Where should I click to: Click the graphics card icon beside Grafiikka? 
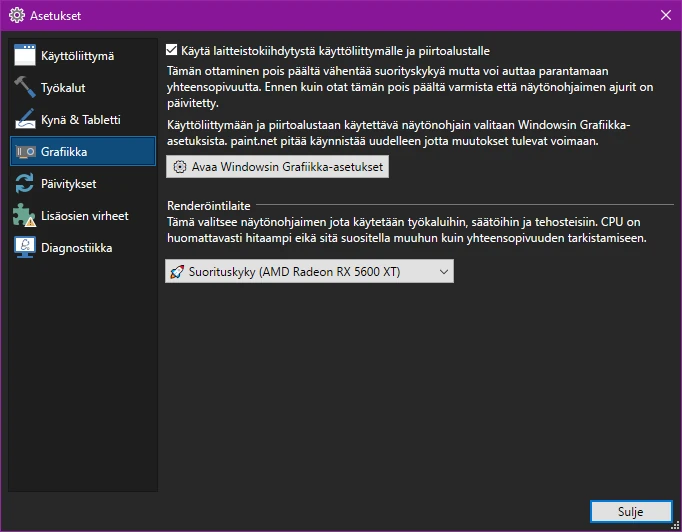tap(25, 152)
